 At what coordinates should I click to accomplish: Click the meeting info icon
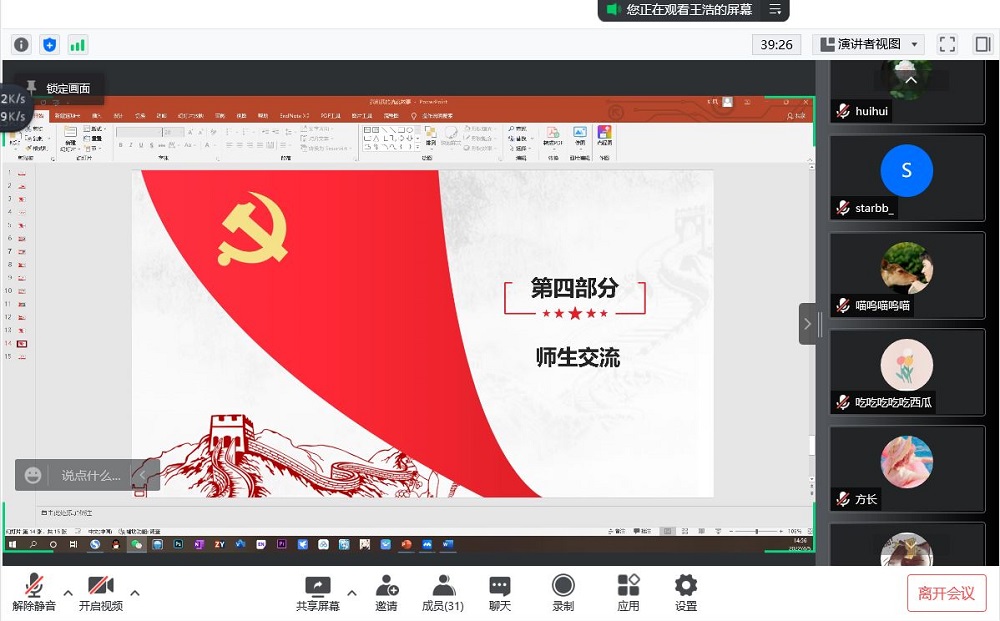(x=21, y=44)
